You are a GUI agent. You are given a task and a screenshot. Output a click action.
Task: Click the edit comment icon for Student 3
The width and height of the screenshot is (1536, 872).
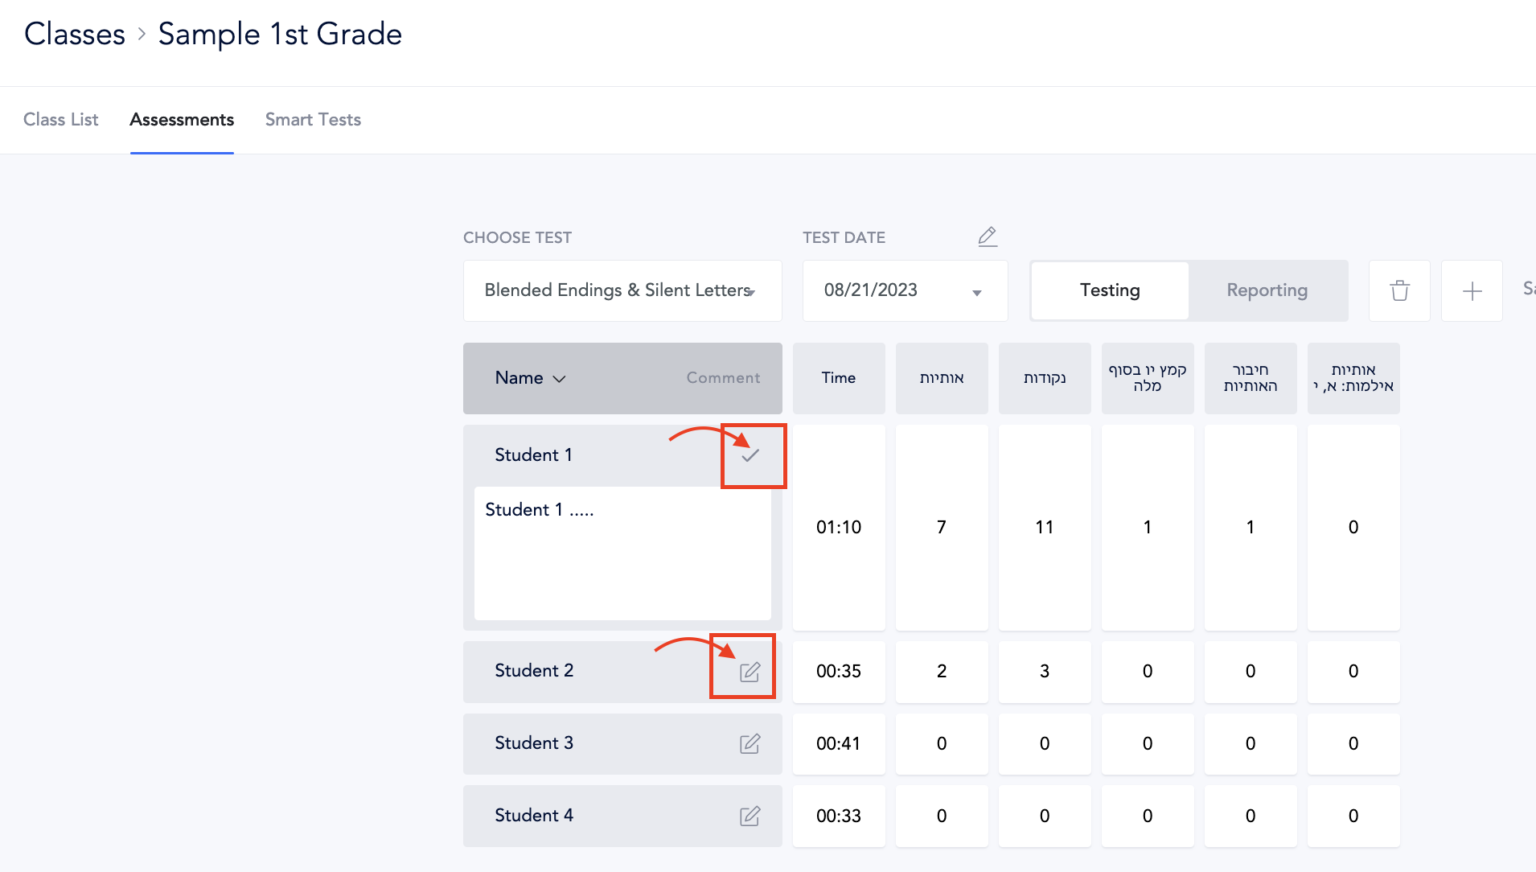click(x=750, y=744)
